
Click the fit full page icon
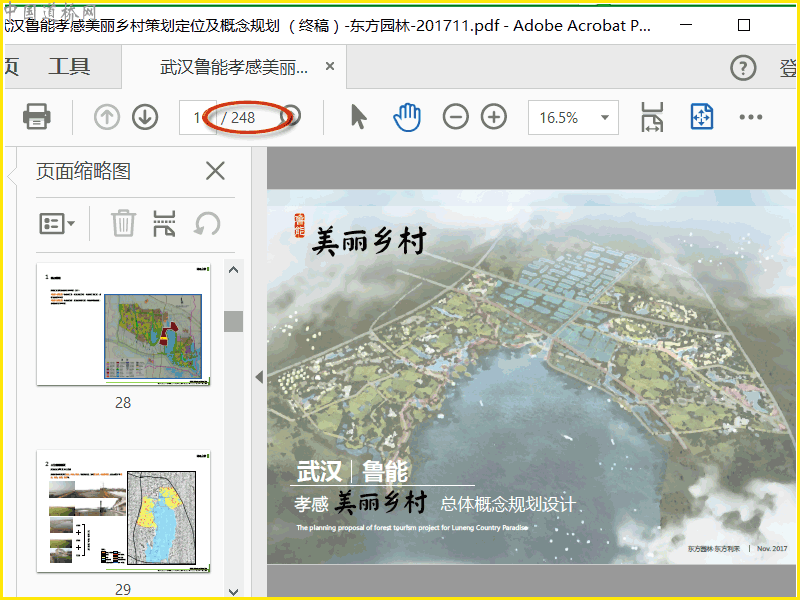click(702, 117)
